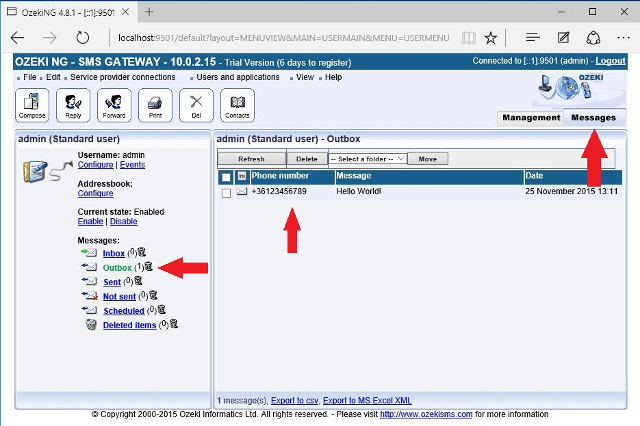Viewport: 640px width, 426px height.
Task: Open browser reading view icon
Action: point(469,38)
